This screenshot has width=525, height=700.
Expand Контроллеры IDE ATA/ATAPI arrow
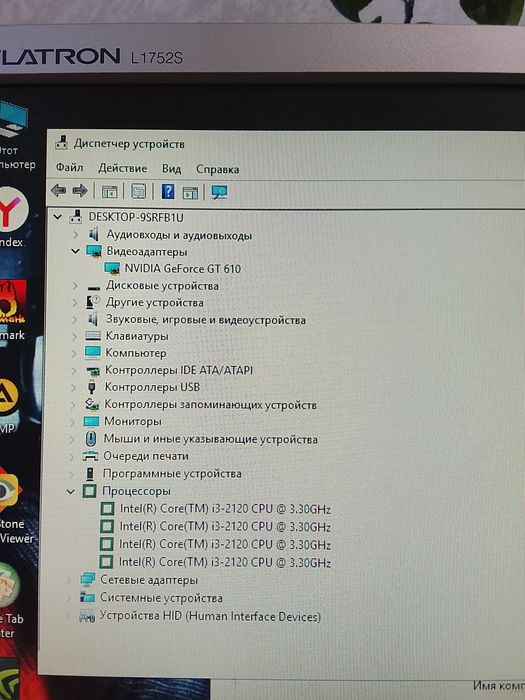(74, 370)
